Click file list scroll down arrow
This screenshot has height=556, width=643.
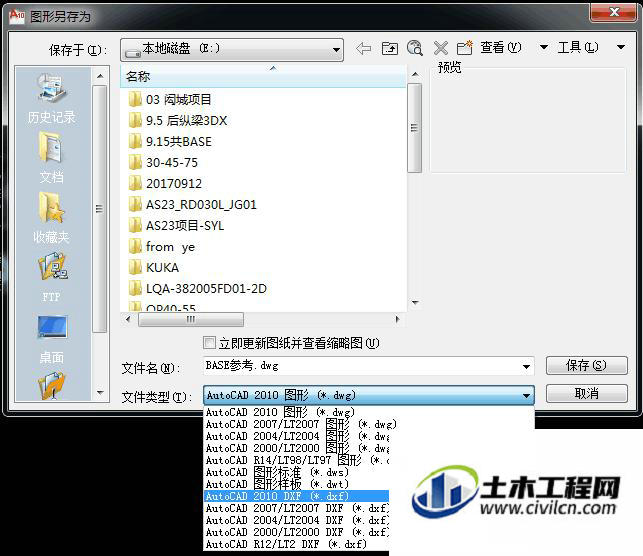pyautogui.click(x=415, y=303)
